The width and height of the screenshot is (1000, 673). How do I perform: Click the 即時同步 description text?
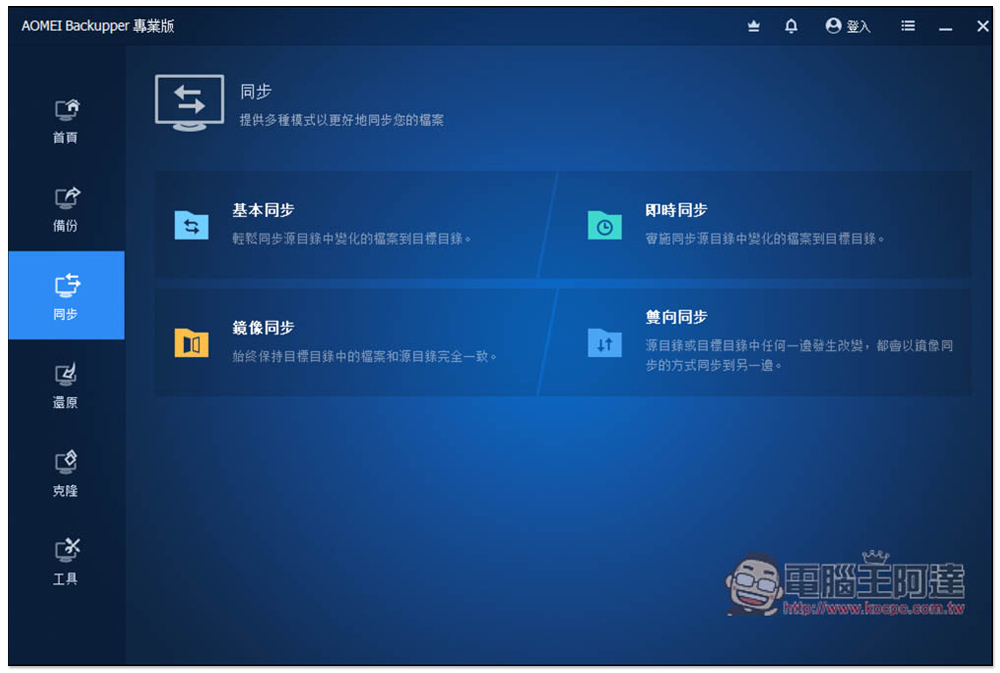pyautogui.click(x=765, y=239)
